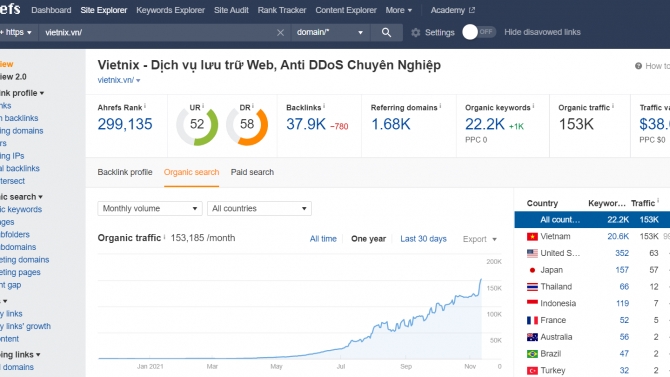The width and height of the screenshot is (670, 377).
Task: Click the UR 52 gauge
Action: 197,124
